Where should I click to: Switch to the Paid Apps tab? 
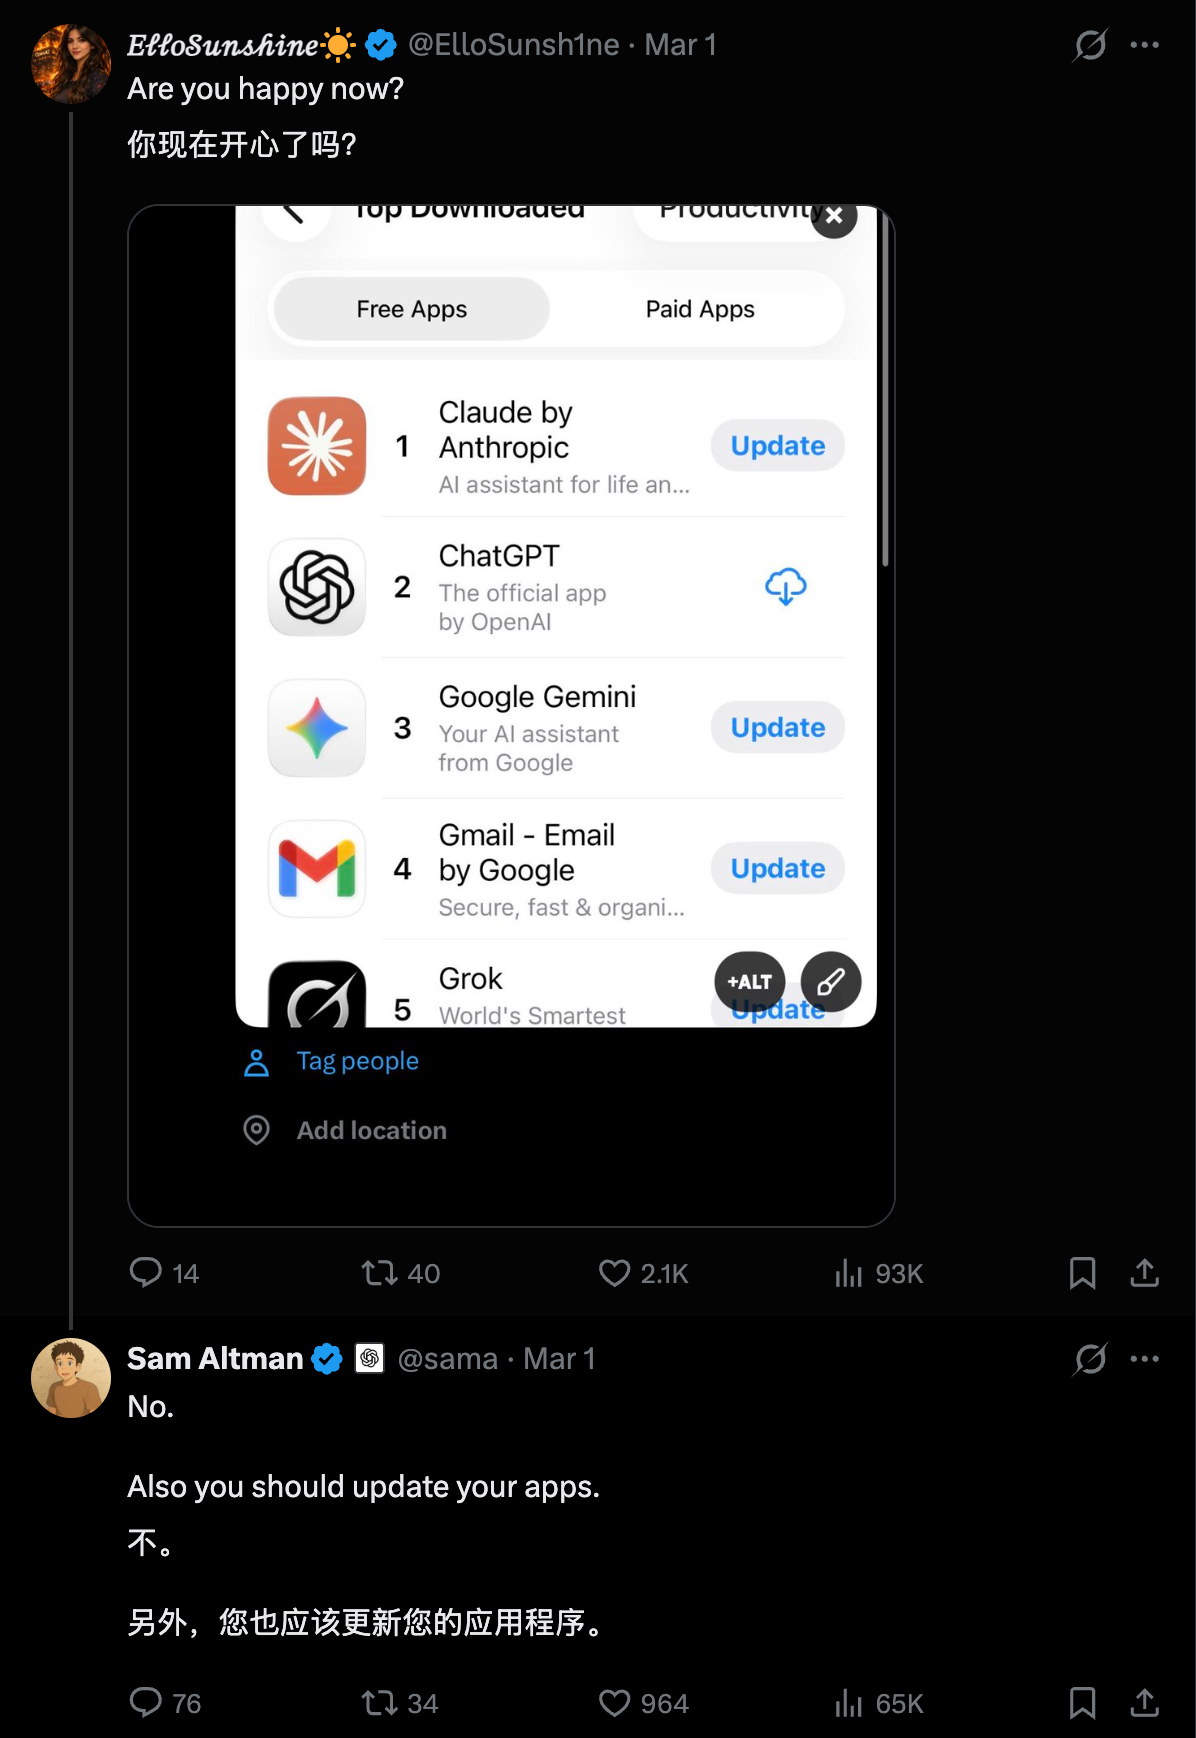[700, 309]
